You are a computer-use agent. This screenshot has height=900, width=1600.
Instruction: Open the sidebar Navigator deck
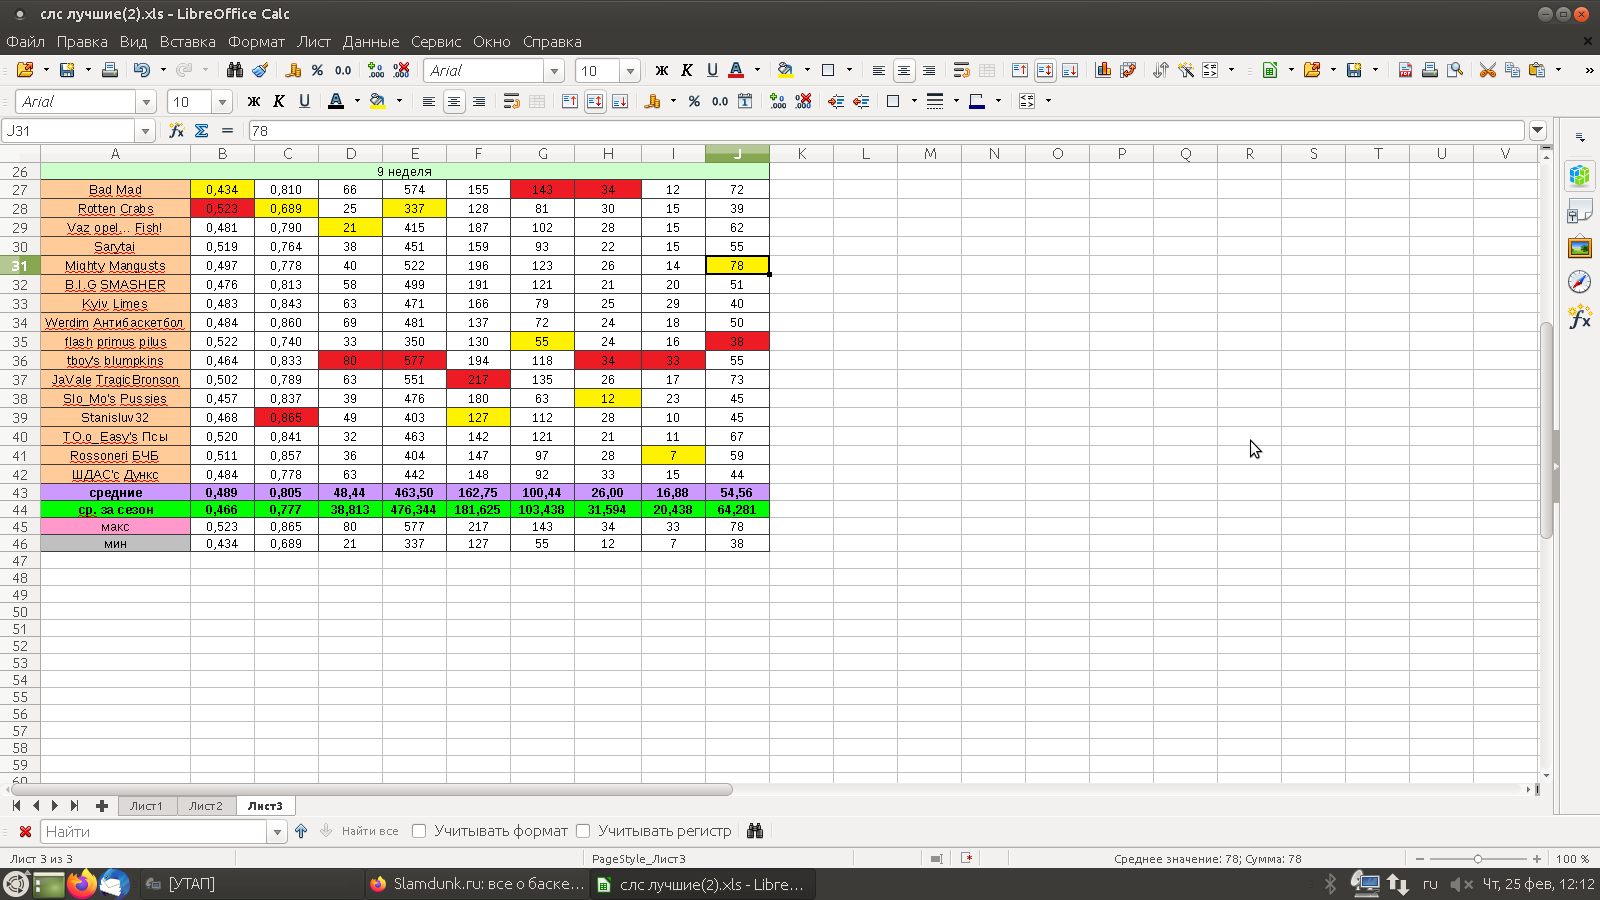point(1580,282)
